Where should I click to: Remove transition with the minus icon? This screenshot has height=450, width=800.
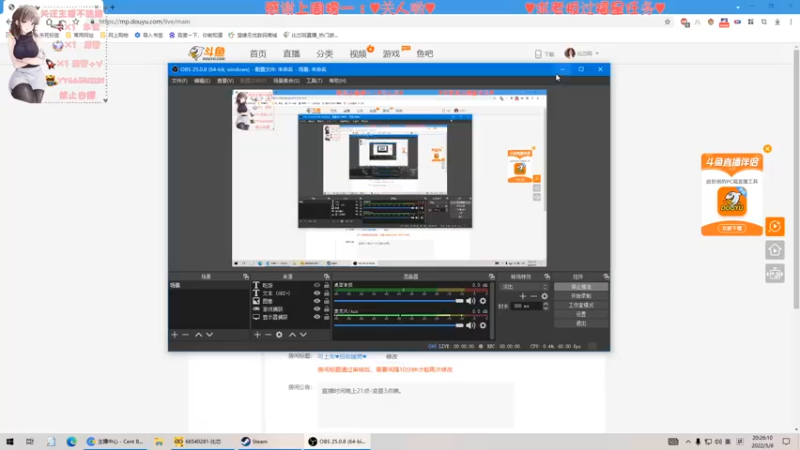pos(534,296)
